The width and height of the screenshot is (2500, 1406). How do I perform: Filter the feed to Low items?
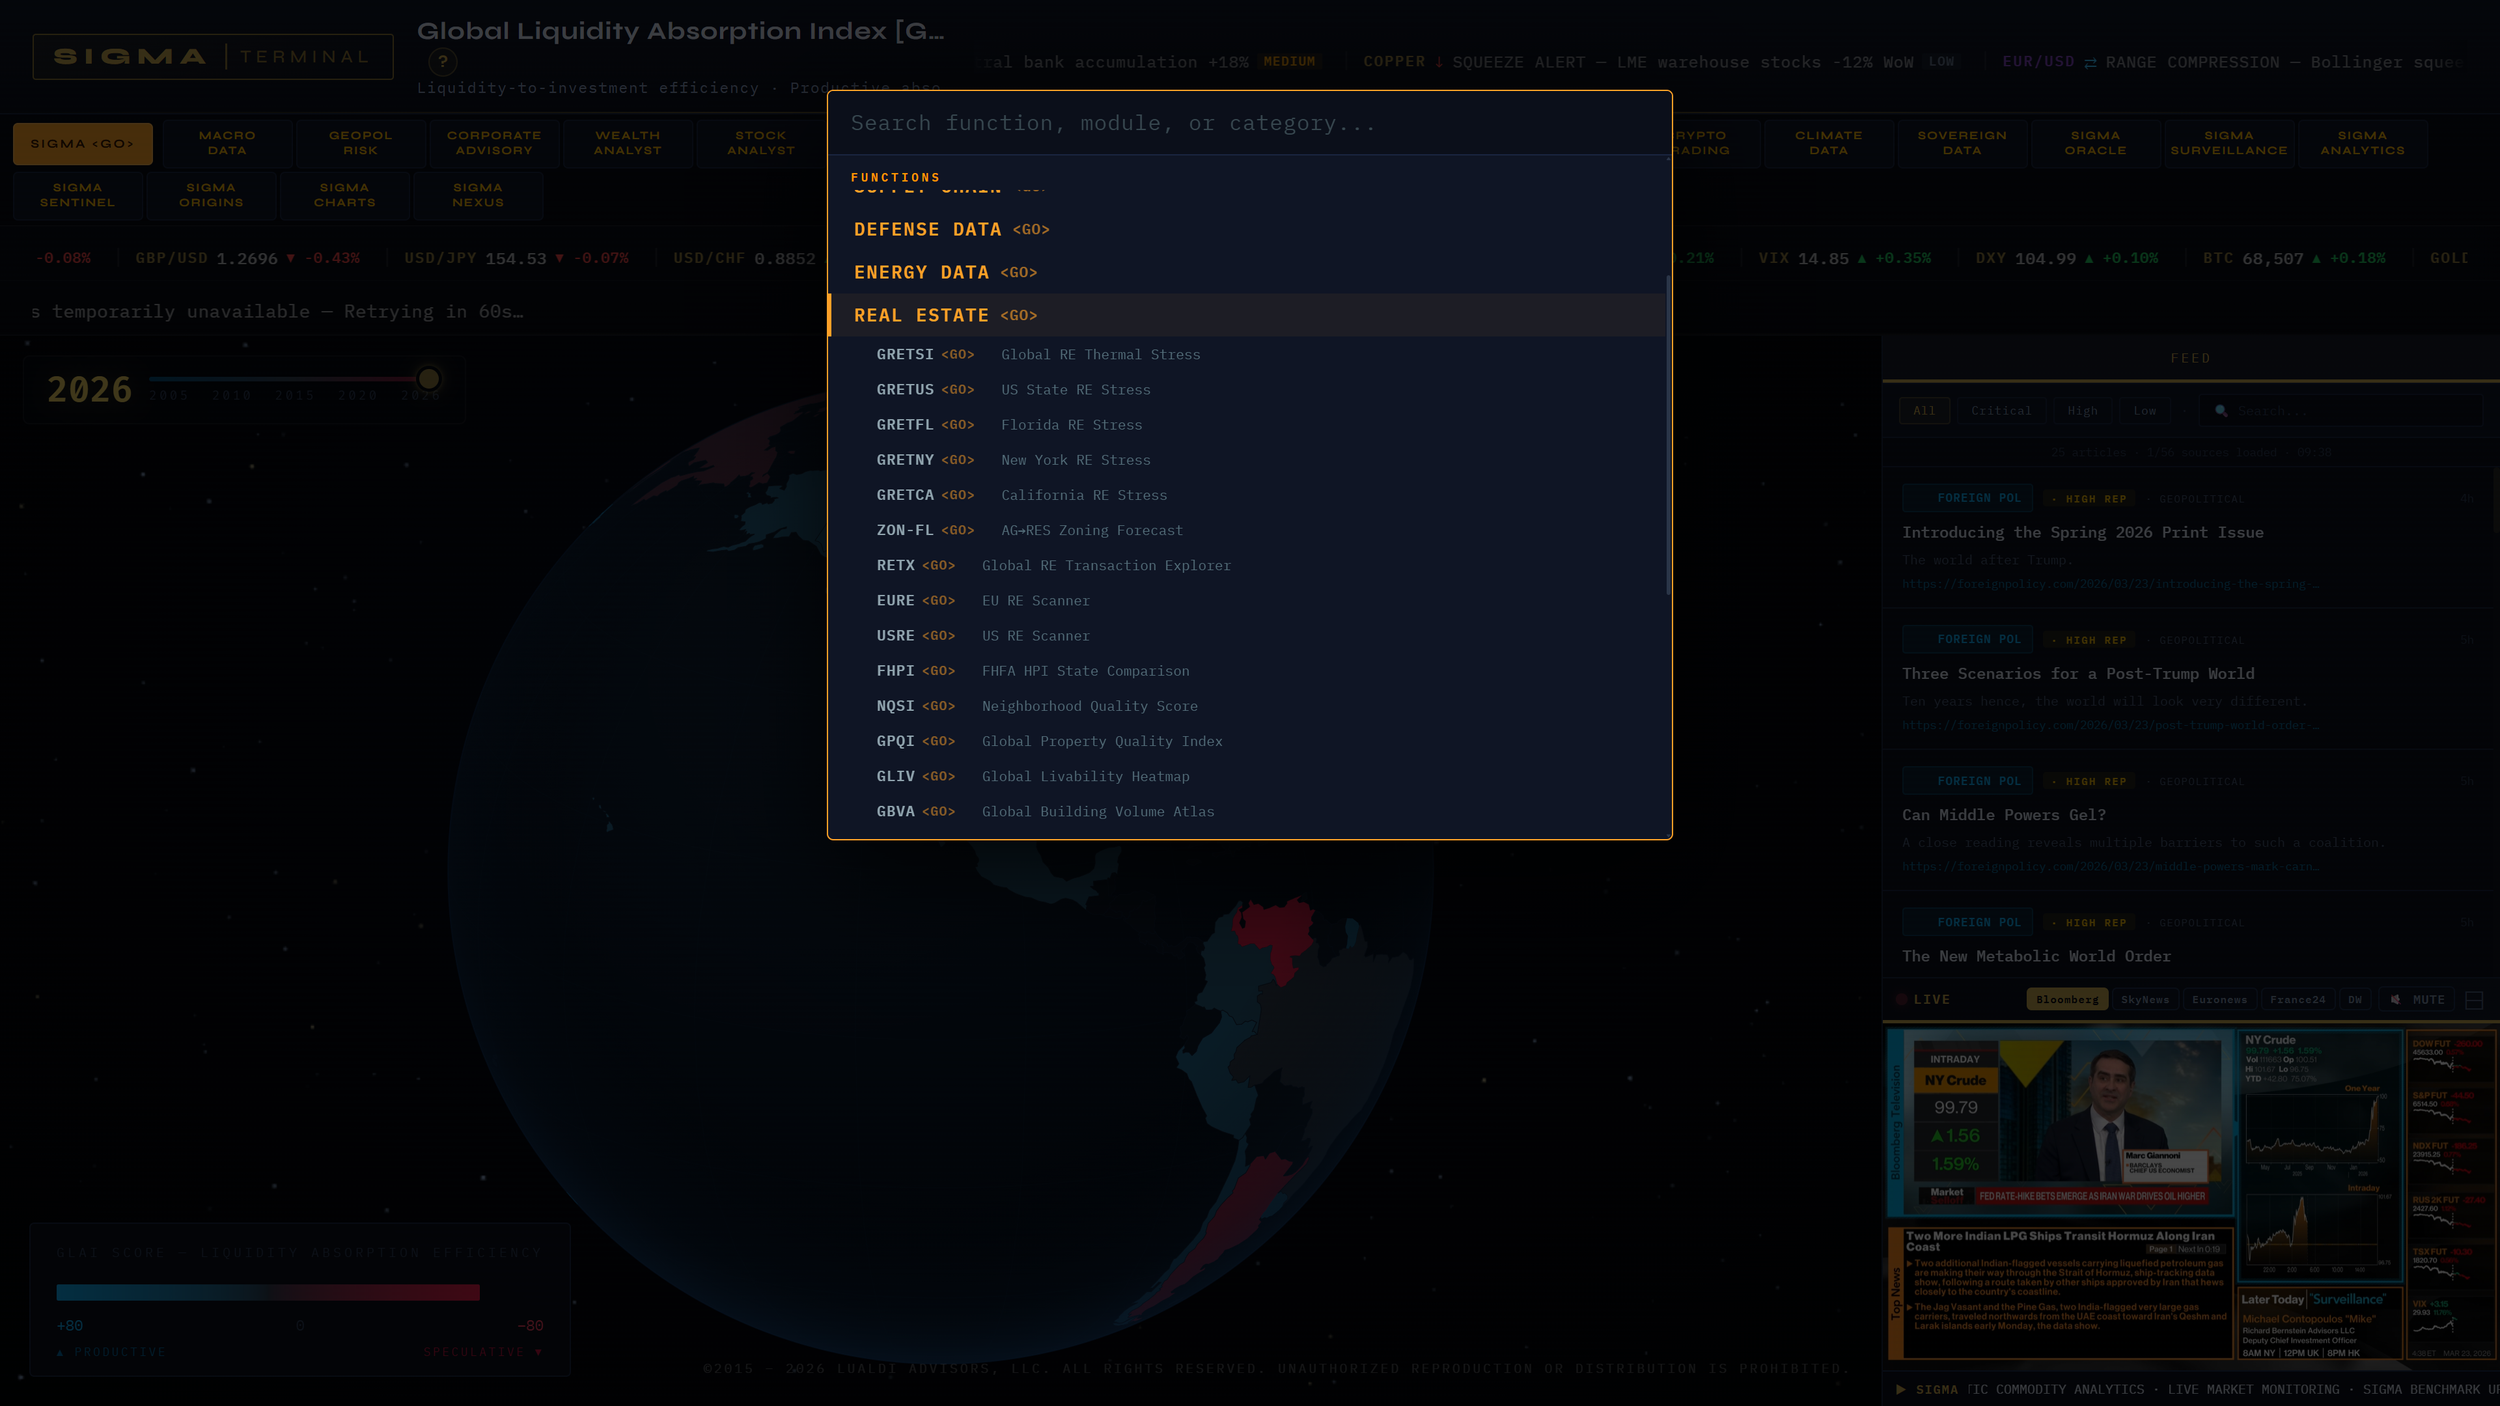pos(2145,411)
